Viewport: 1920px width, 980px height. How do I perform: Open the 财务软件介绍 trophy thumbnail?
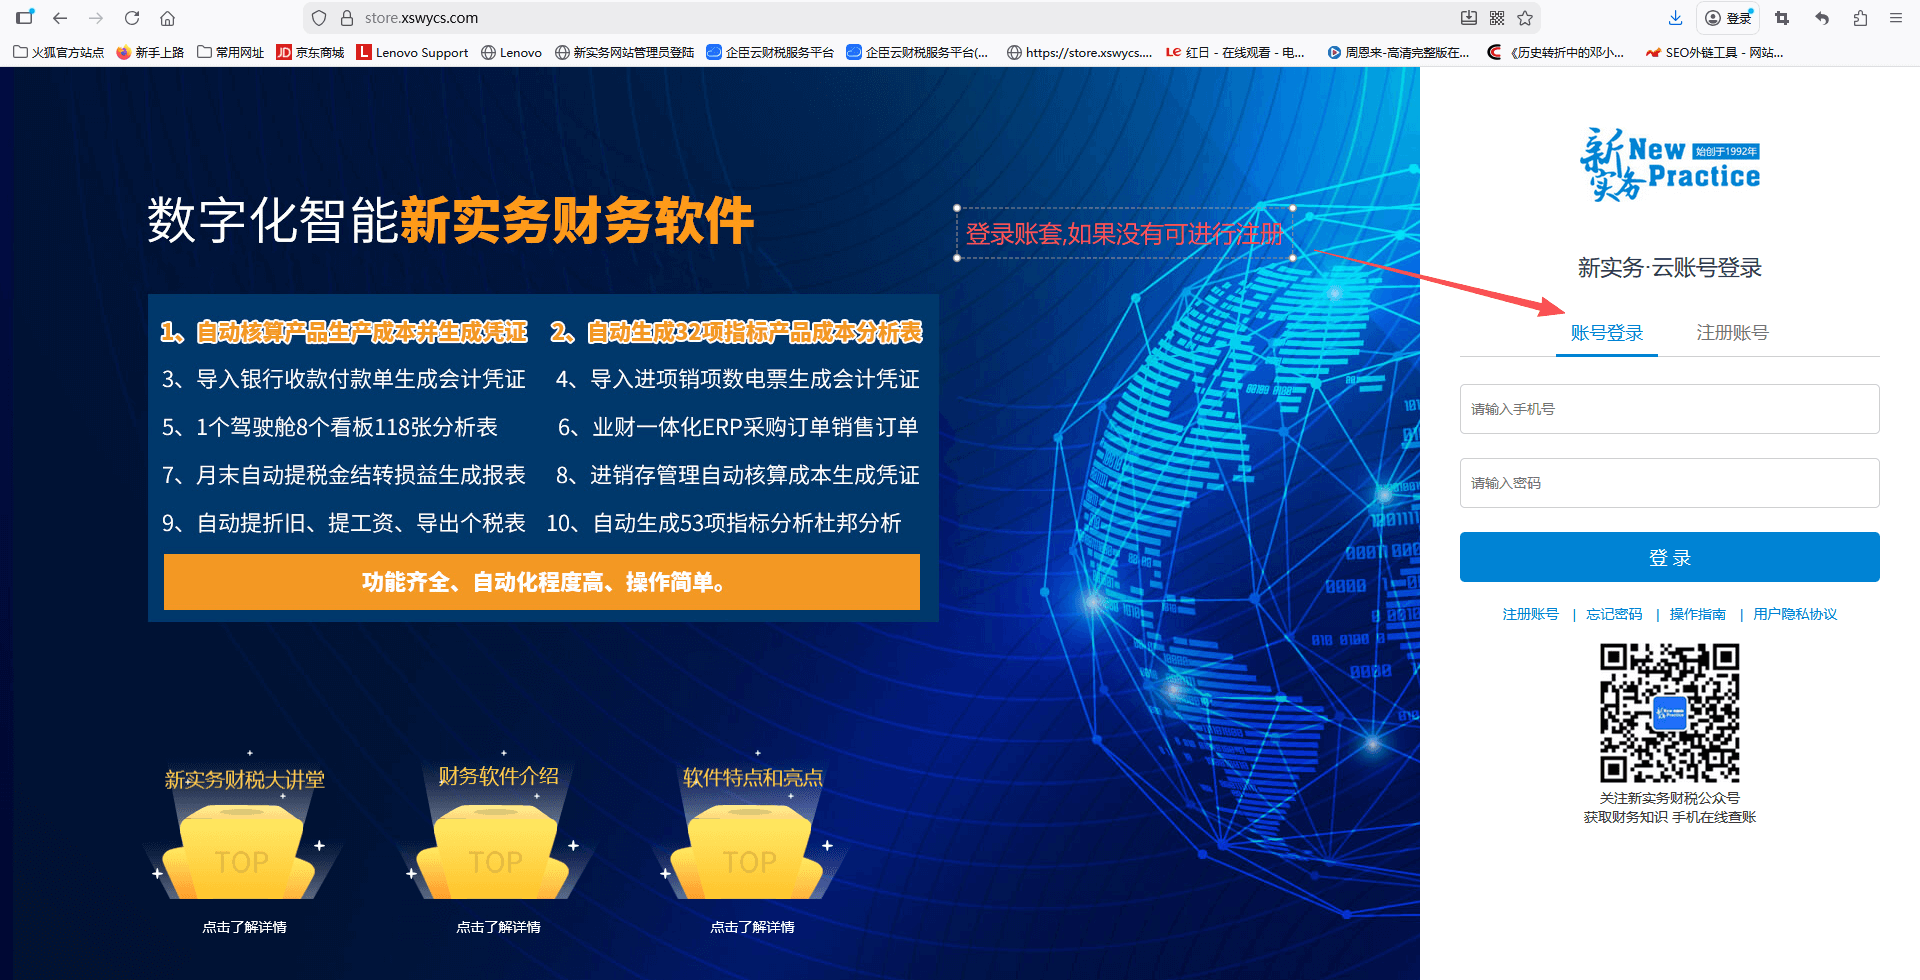(498, 840)
